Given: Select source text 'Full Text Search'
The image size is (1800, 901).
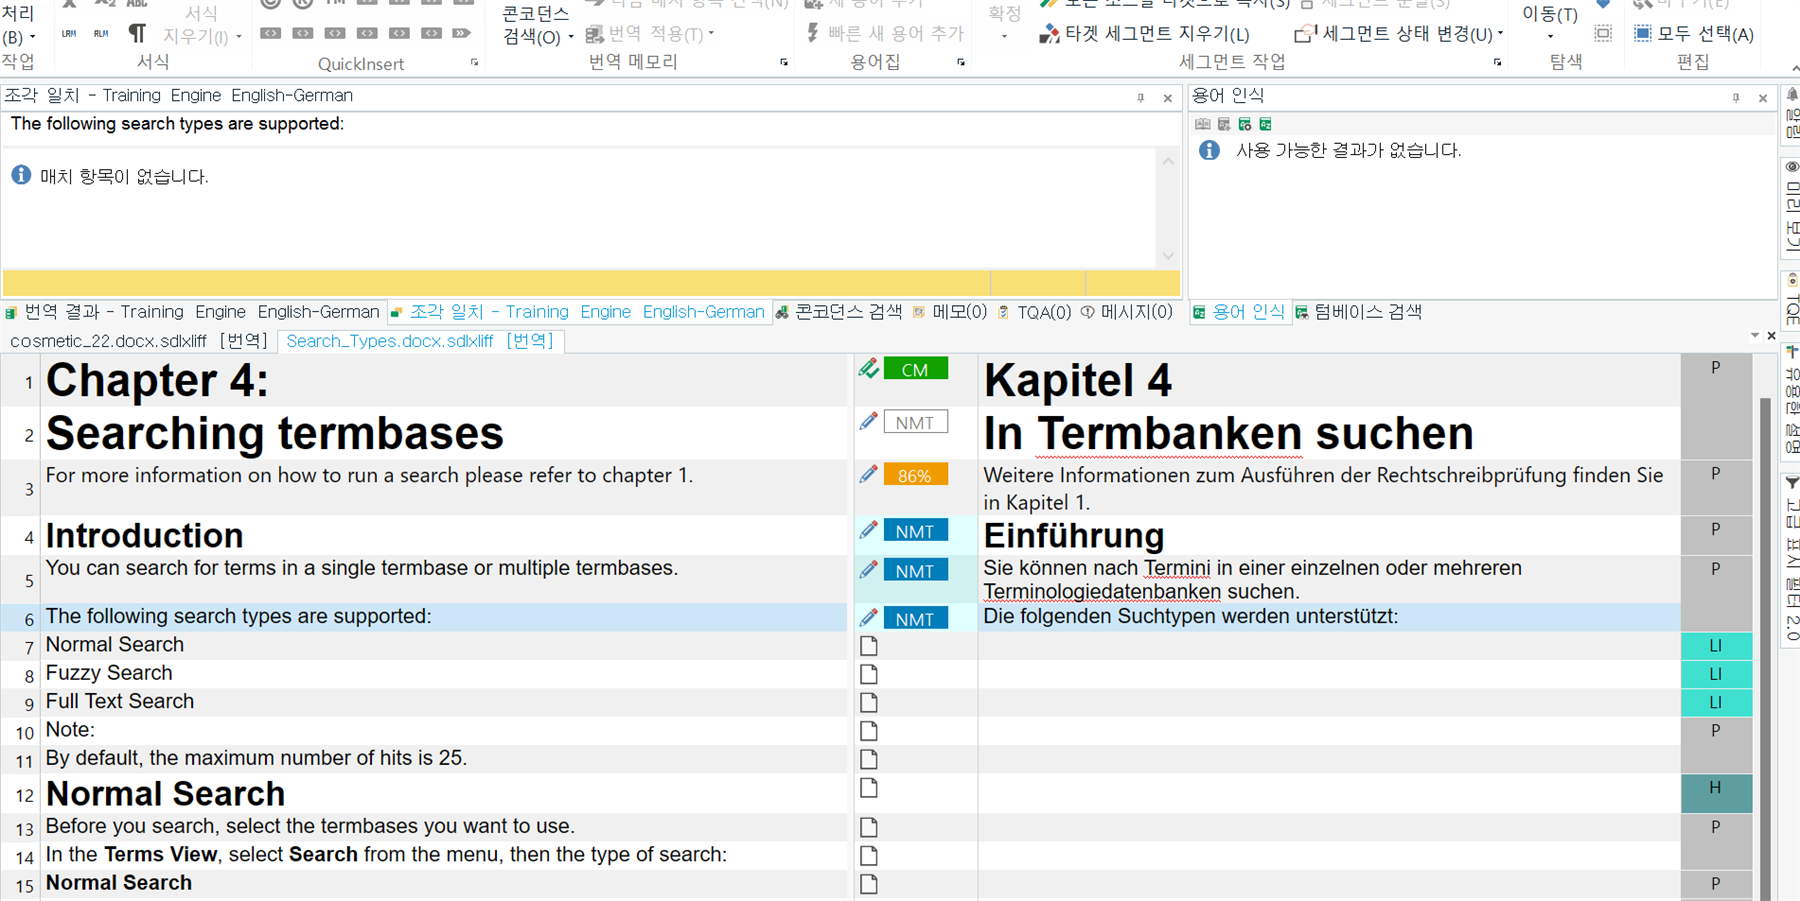Looking at the screenshot, I should 120,701.
